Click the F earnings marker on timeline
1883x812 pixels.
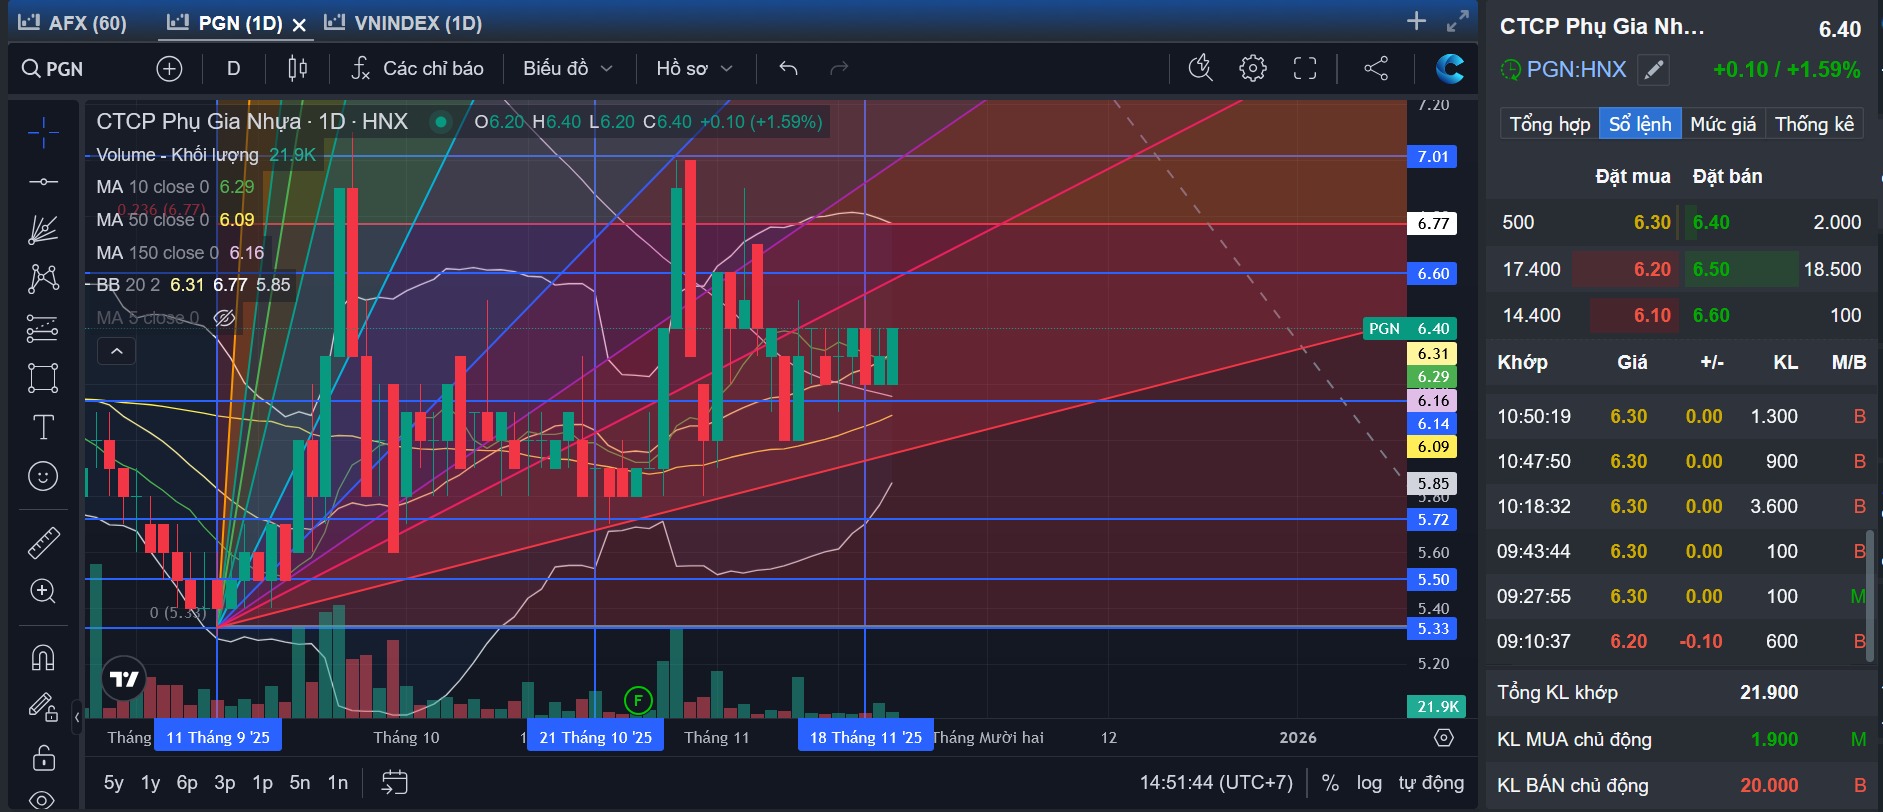click(638, 700)
